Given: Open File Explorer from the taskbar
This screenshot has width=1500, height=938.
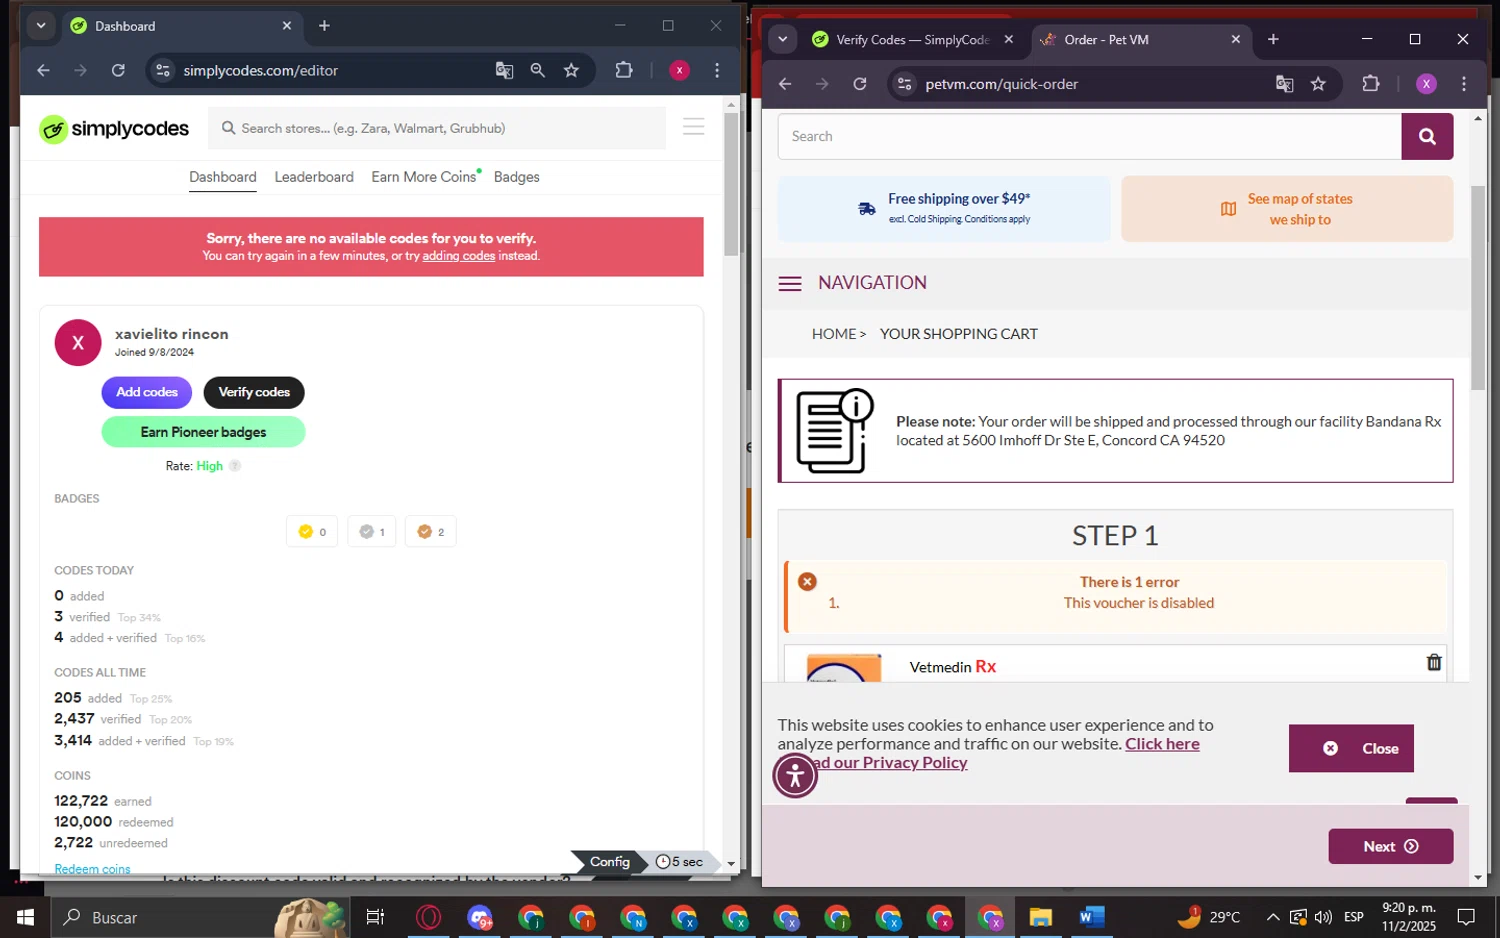Looking at the screenshot, I should coord(1040,917).
